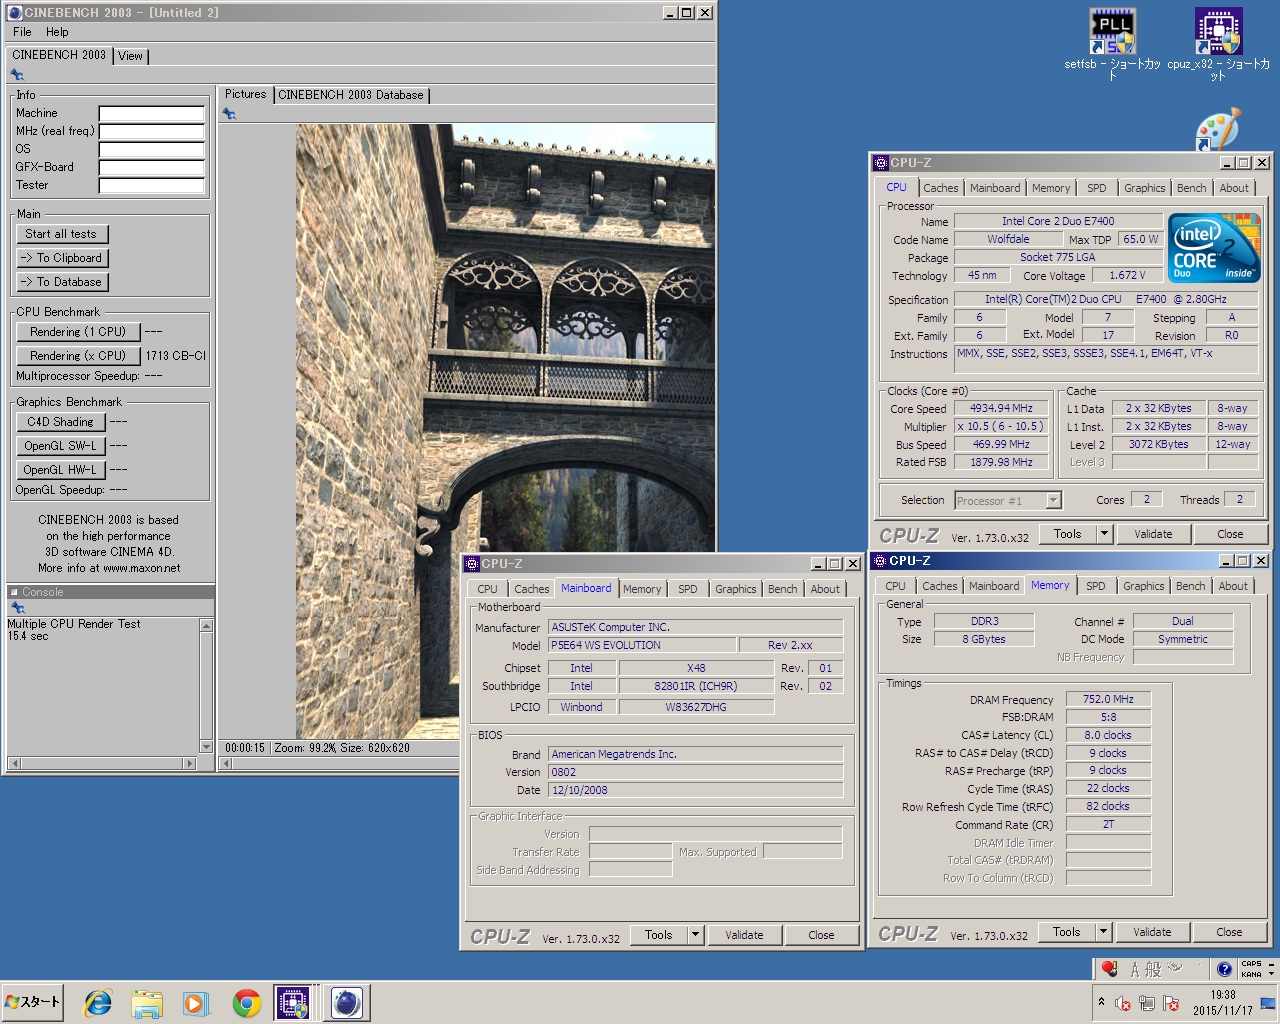Image resolution: width=1280 pixels, height=1024 pixels.
Task: Launch Windows Media Player from taskbar
Action: (195, 1002)
